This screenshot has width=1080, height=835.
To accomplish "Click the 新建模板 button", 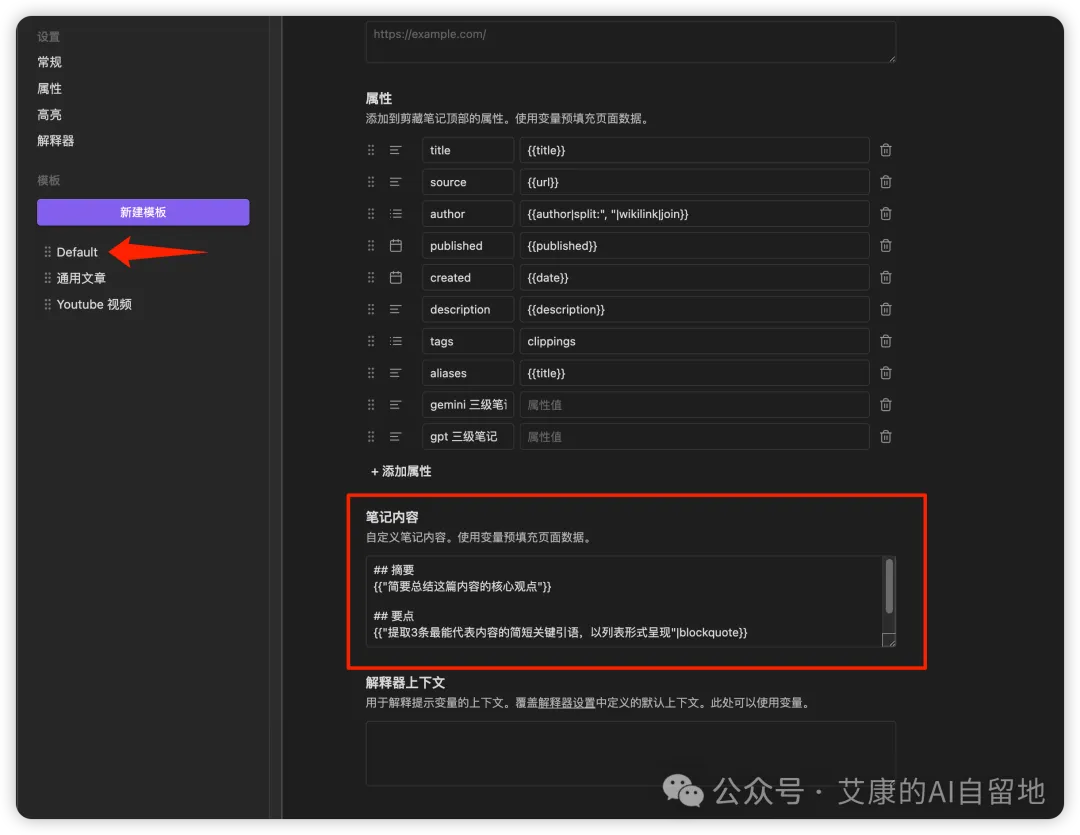I will (143, 212).
